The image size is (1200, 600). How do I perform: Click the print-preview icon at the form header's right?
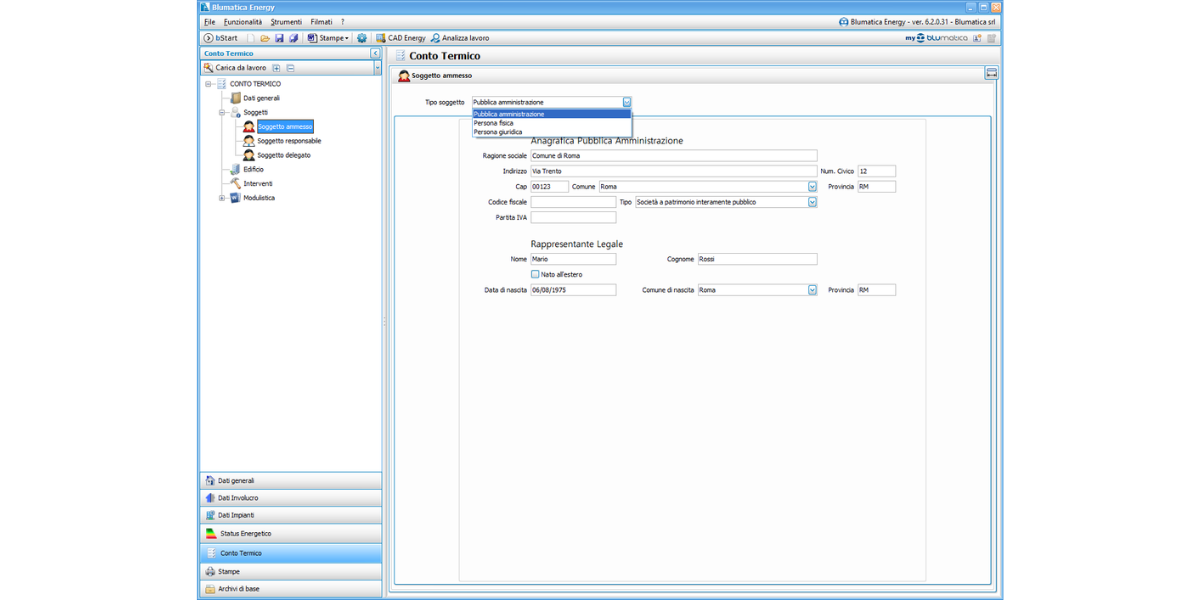991,73
